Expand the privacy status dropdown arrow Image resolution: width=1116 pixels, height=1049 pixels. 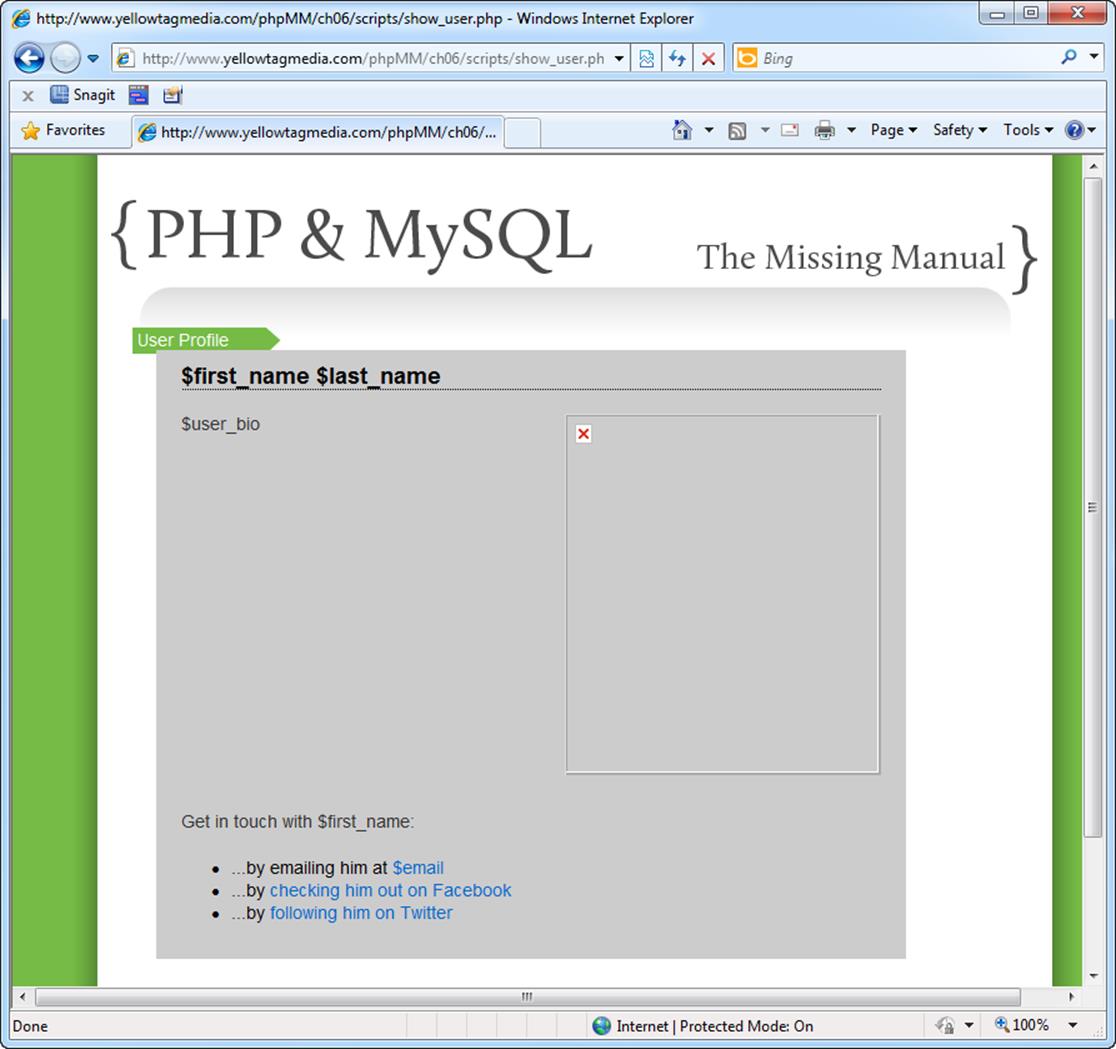pyautogui.click(x=969, y=1026)
